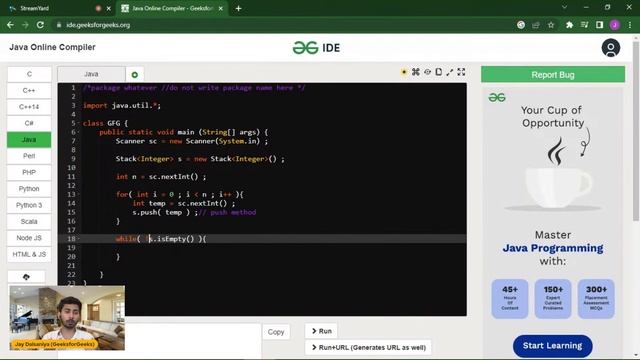Toggle the editor theme sun icon
This screenshot has height=360, width=640.
(404, 72)
